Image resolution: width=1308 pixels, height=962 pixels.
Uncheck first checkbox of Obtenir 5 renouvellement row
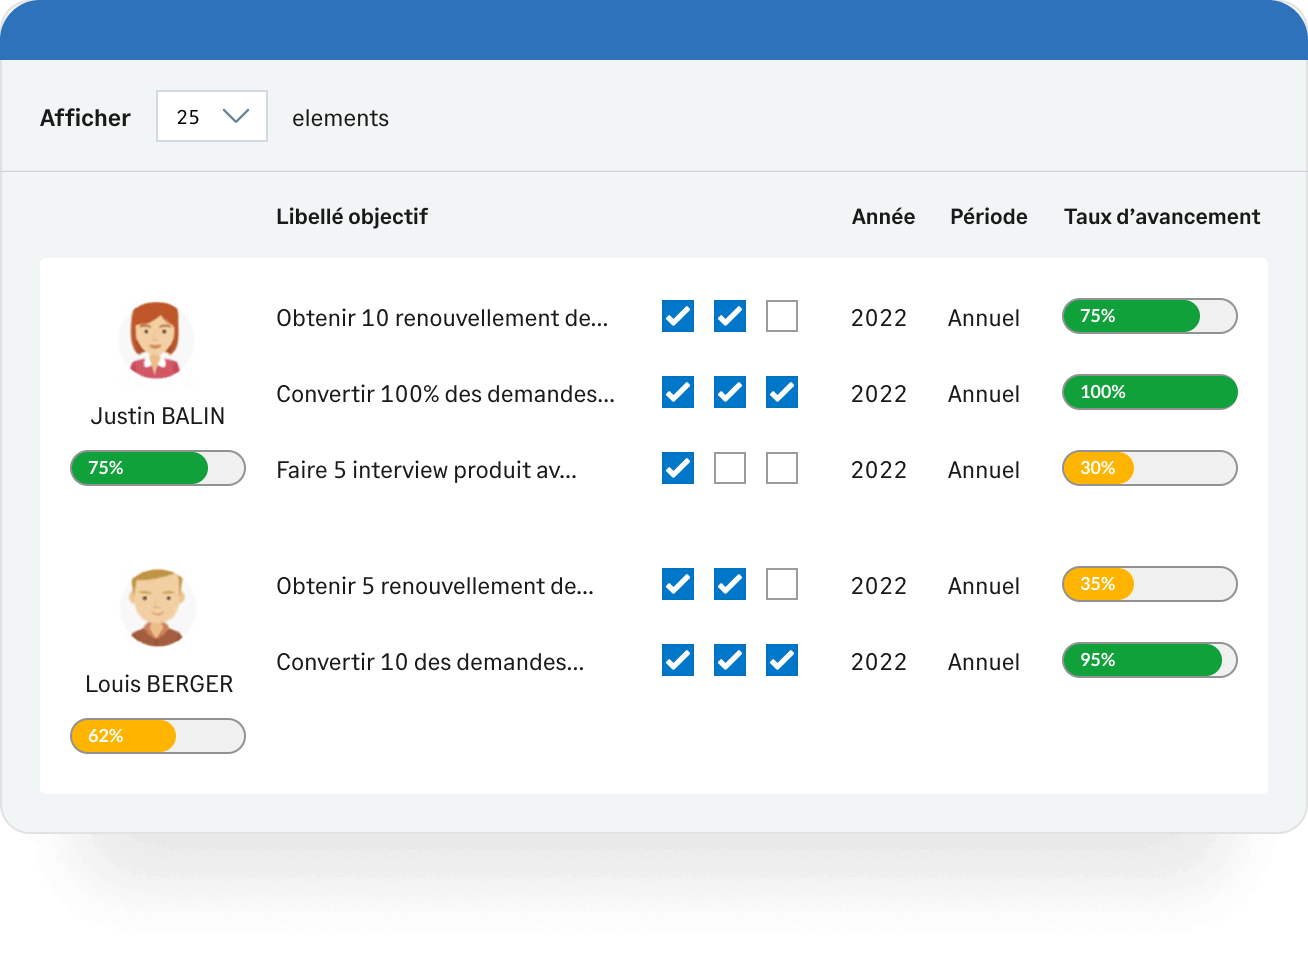click(x=678, y=584)
